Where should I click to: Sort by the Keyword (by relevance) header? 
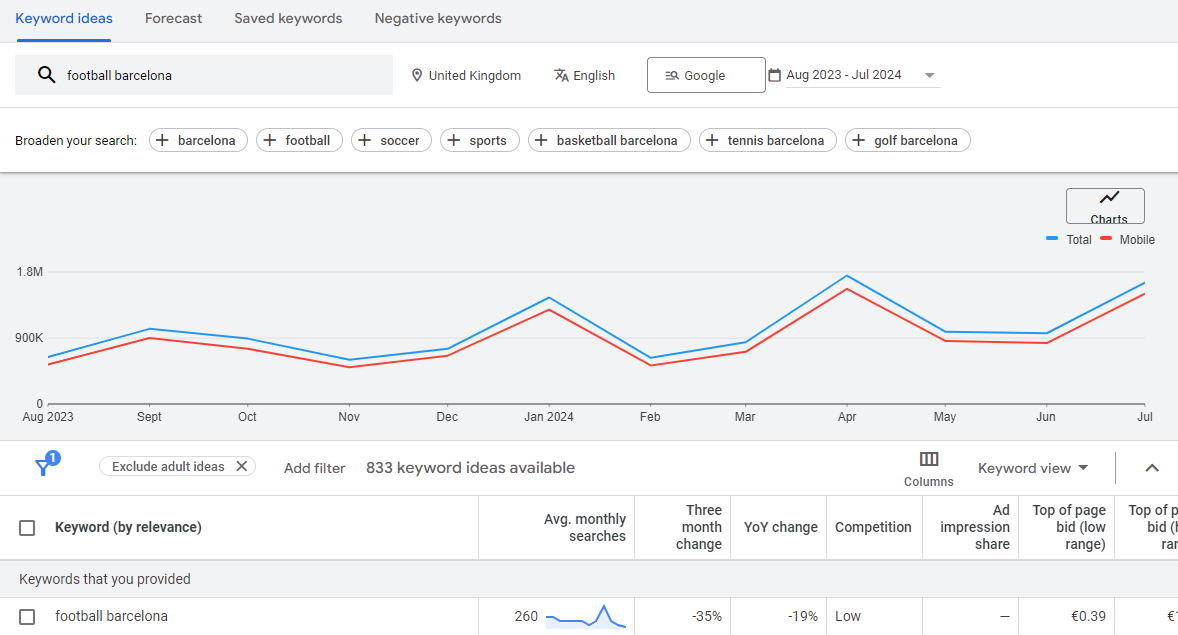pos(128,528)
